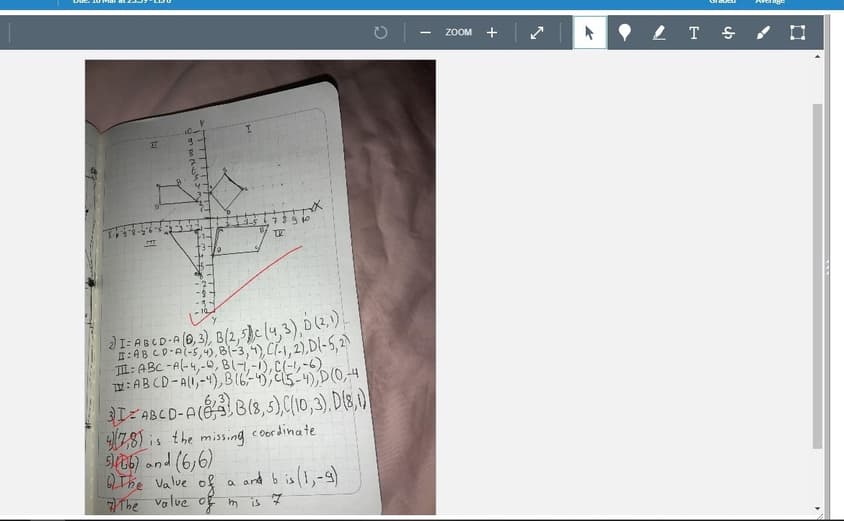Click the ZOOM label in the toolbar
The width and height of the screenshot is (844, 521).
pos(458,32)
